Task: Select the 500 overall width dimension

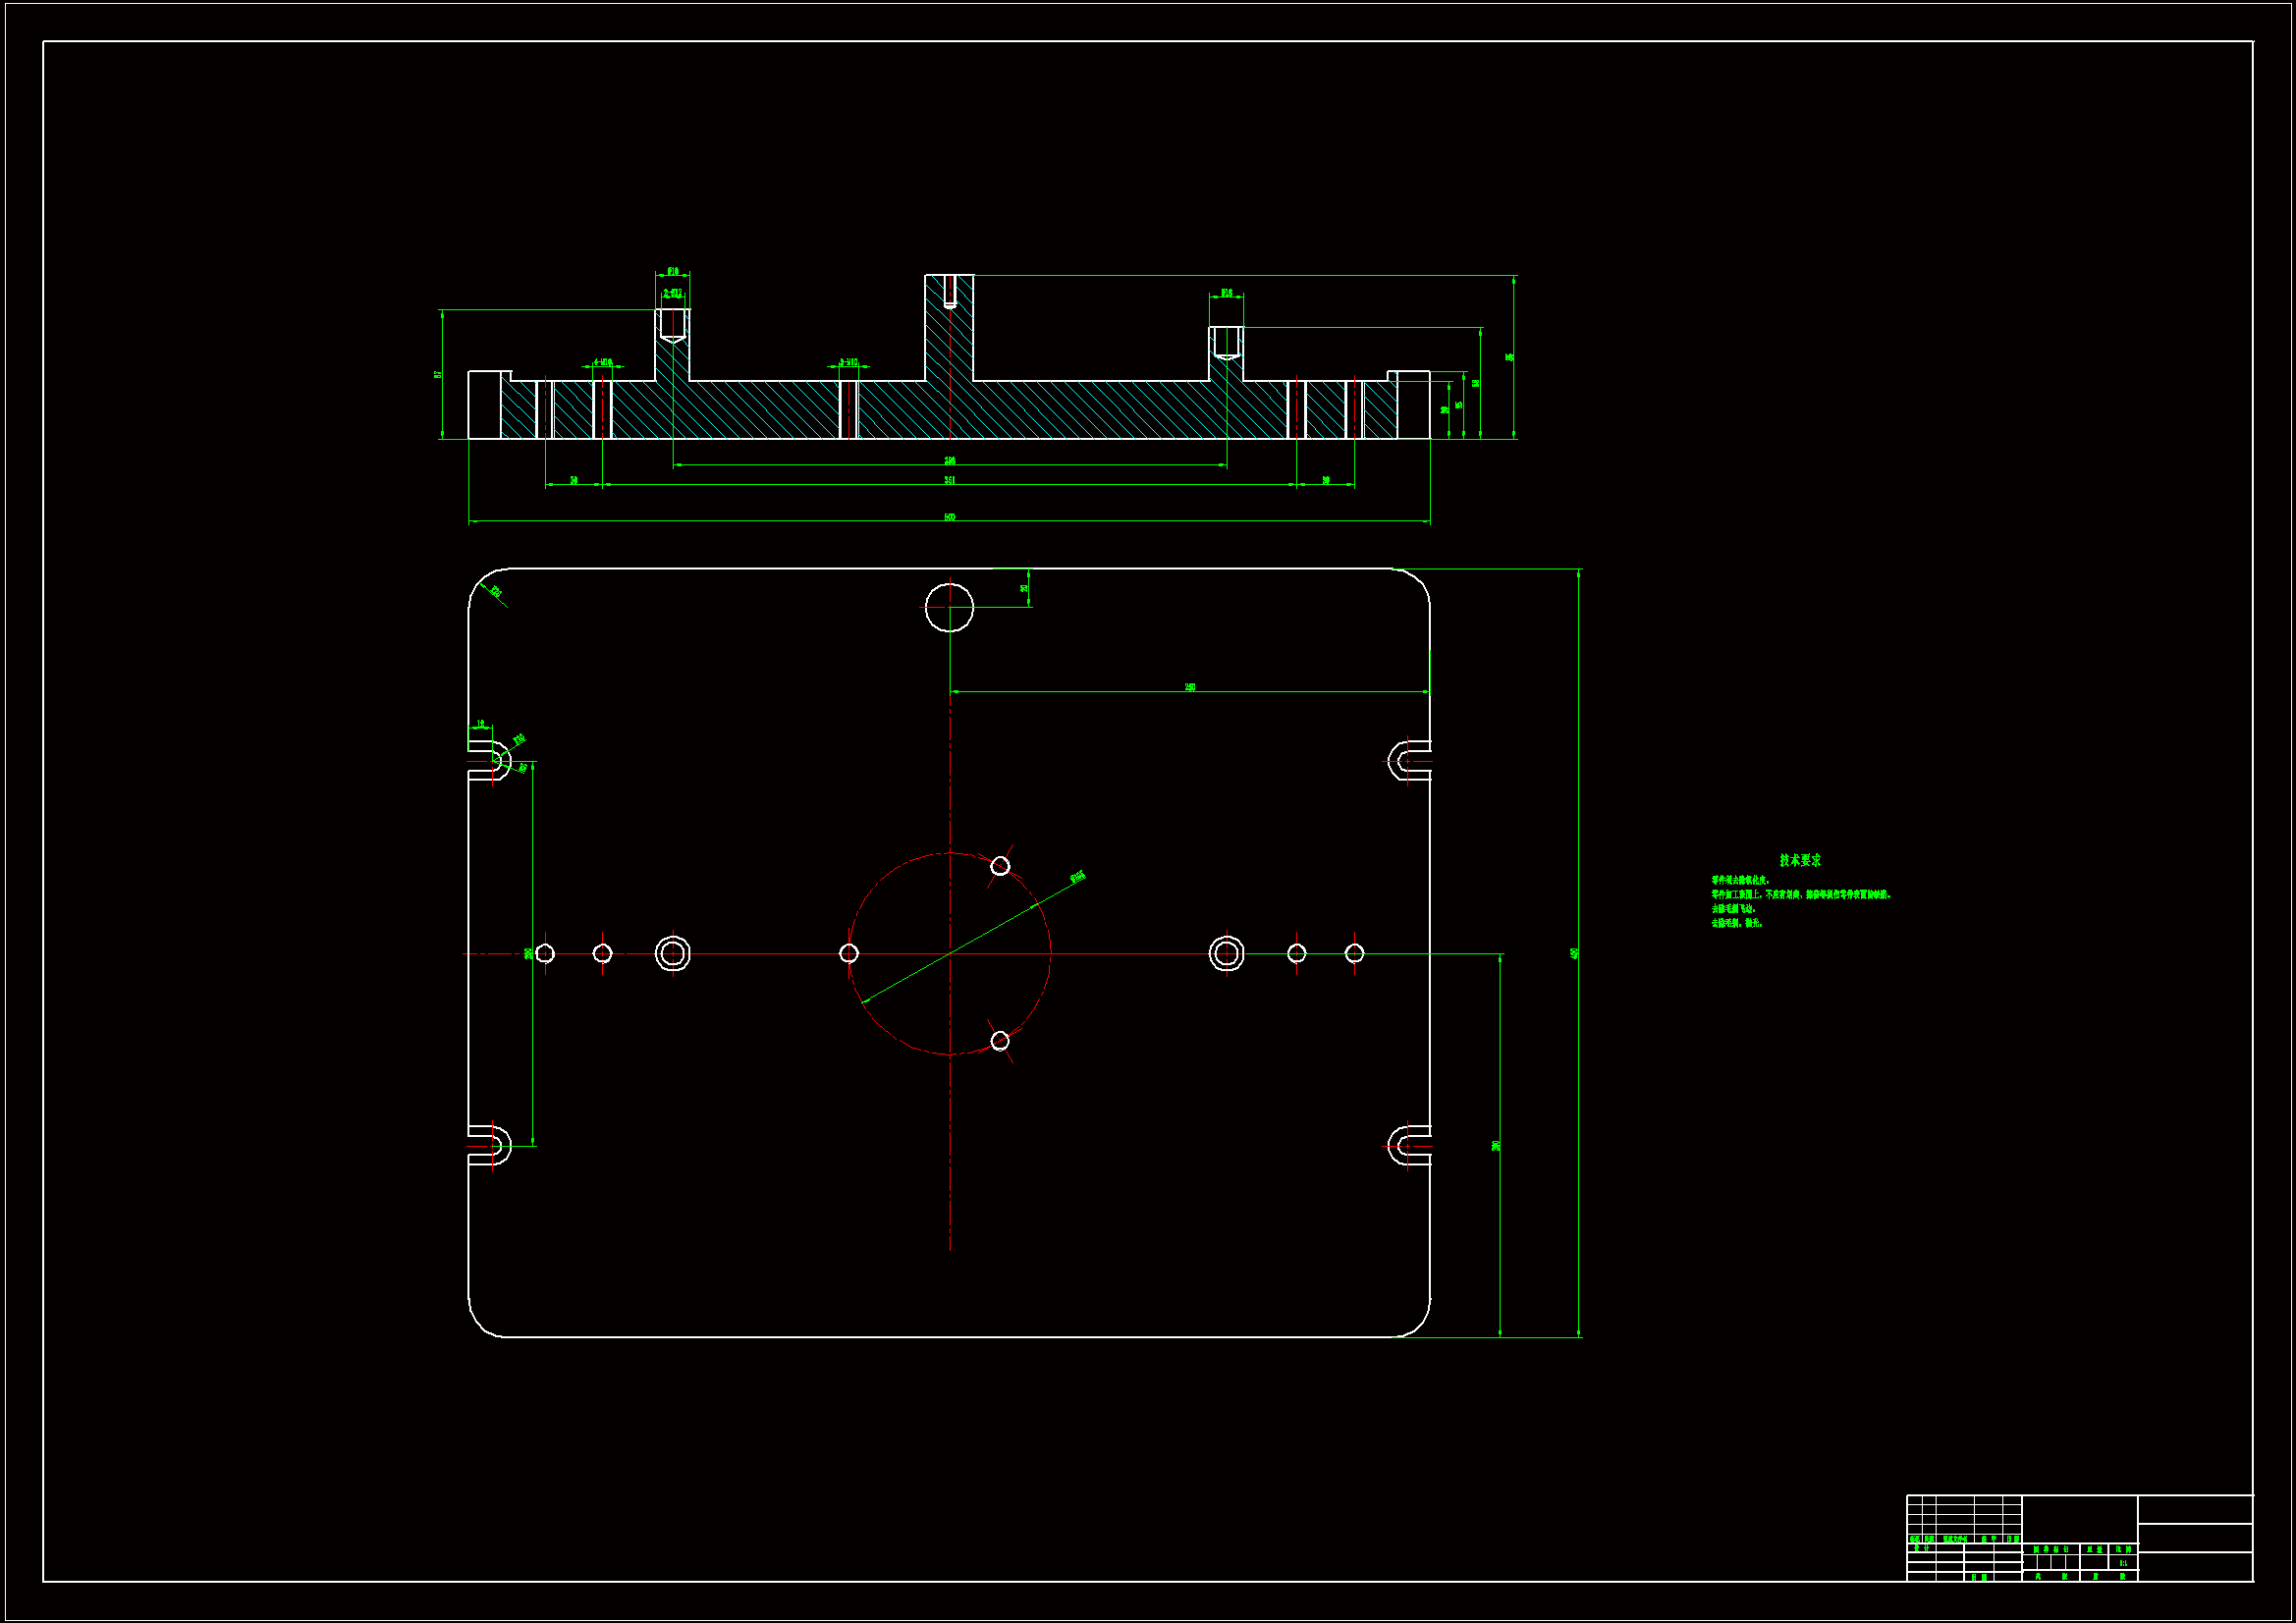Action: (x=949, y=517)
